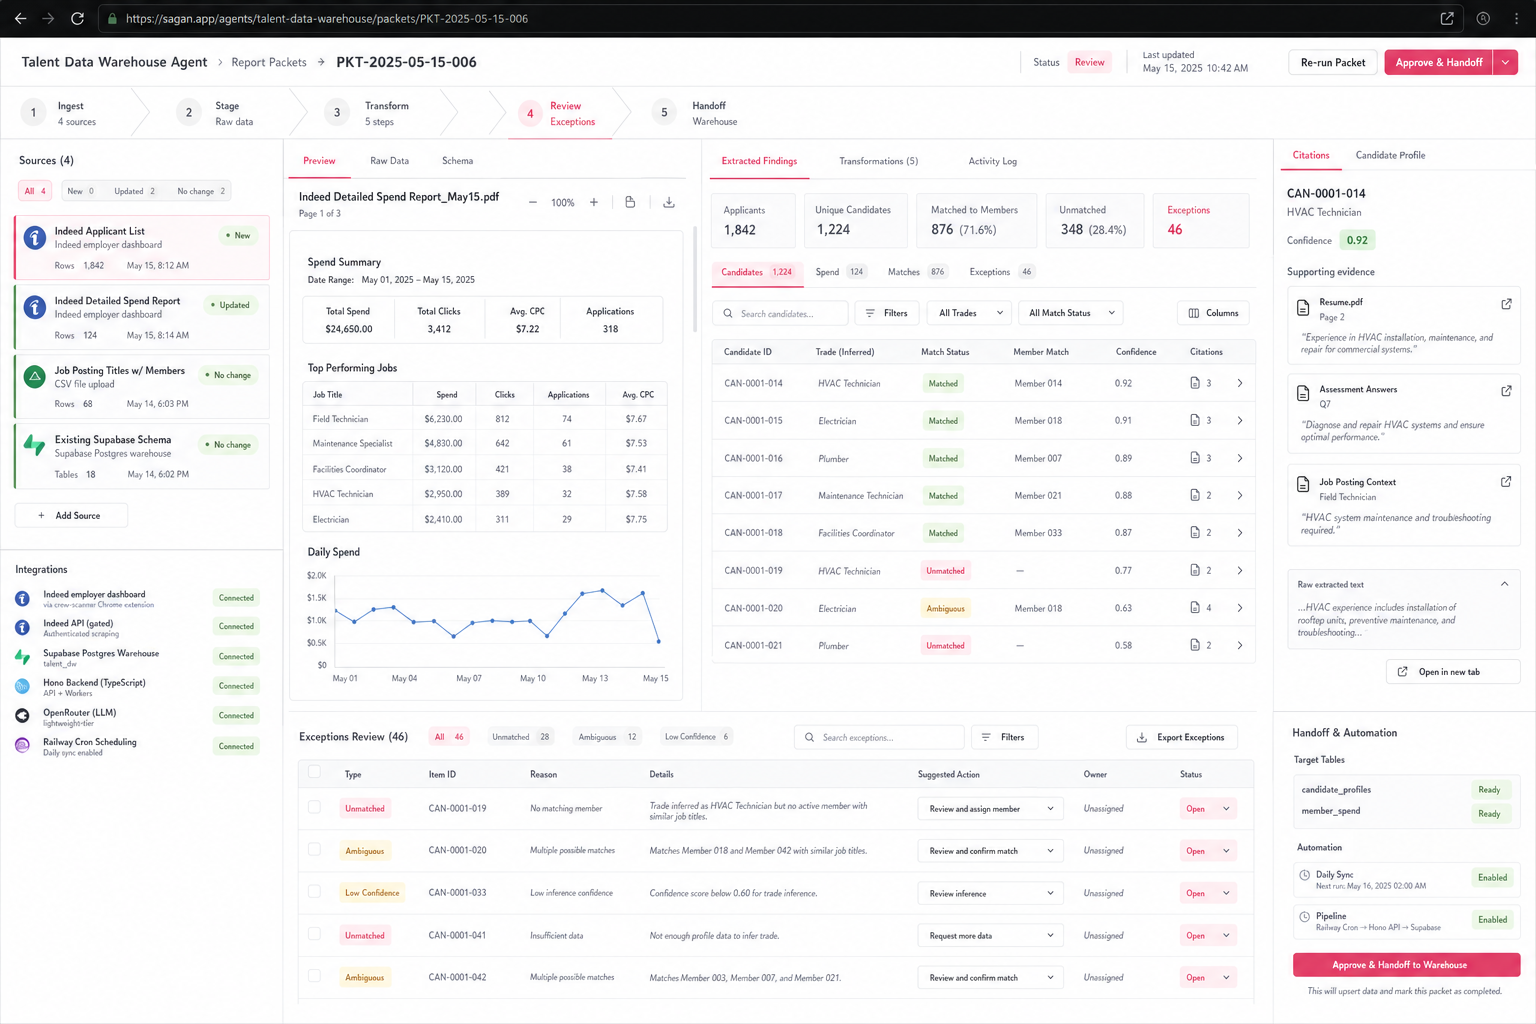Click Existing Supabase Schema source icon
The width and height of the screenshot is (1536, 1024).
(35, 446)
